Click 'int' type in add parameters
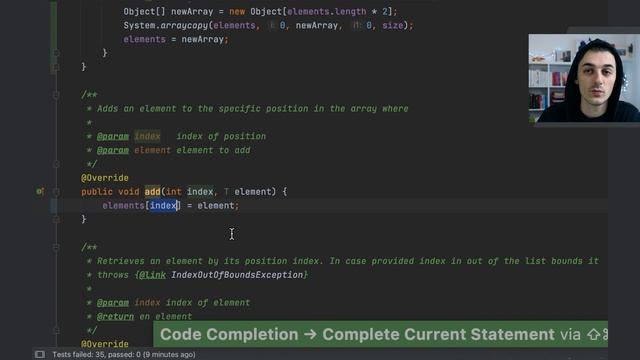The width and height of the screenshot is (640, 360). (x=173, y=191)
